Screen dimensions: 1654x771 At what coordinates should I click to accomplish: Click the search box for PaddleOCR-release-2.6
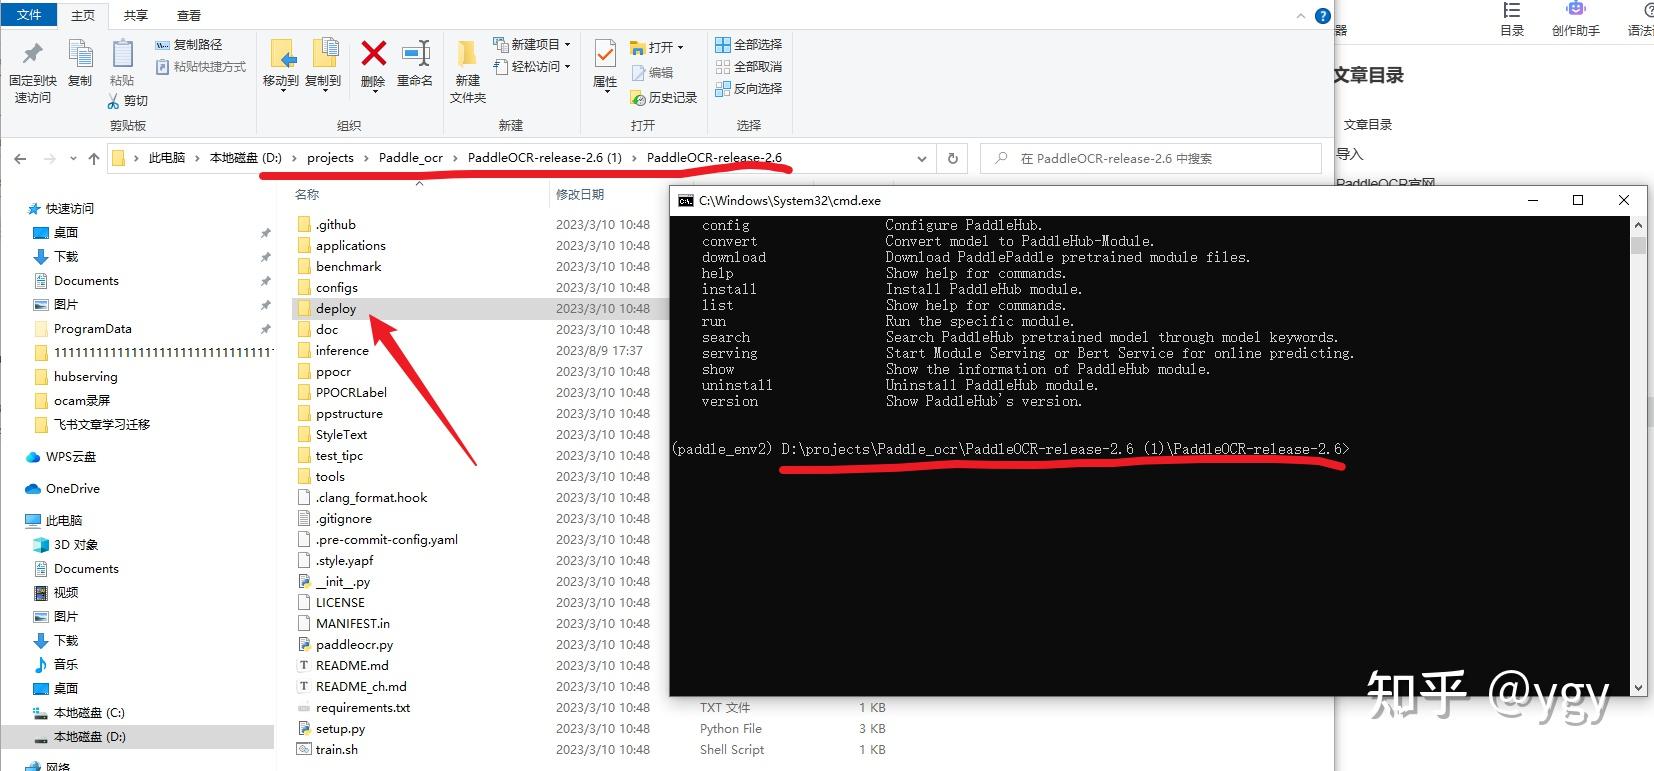coord(1151,159)
